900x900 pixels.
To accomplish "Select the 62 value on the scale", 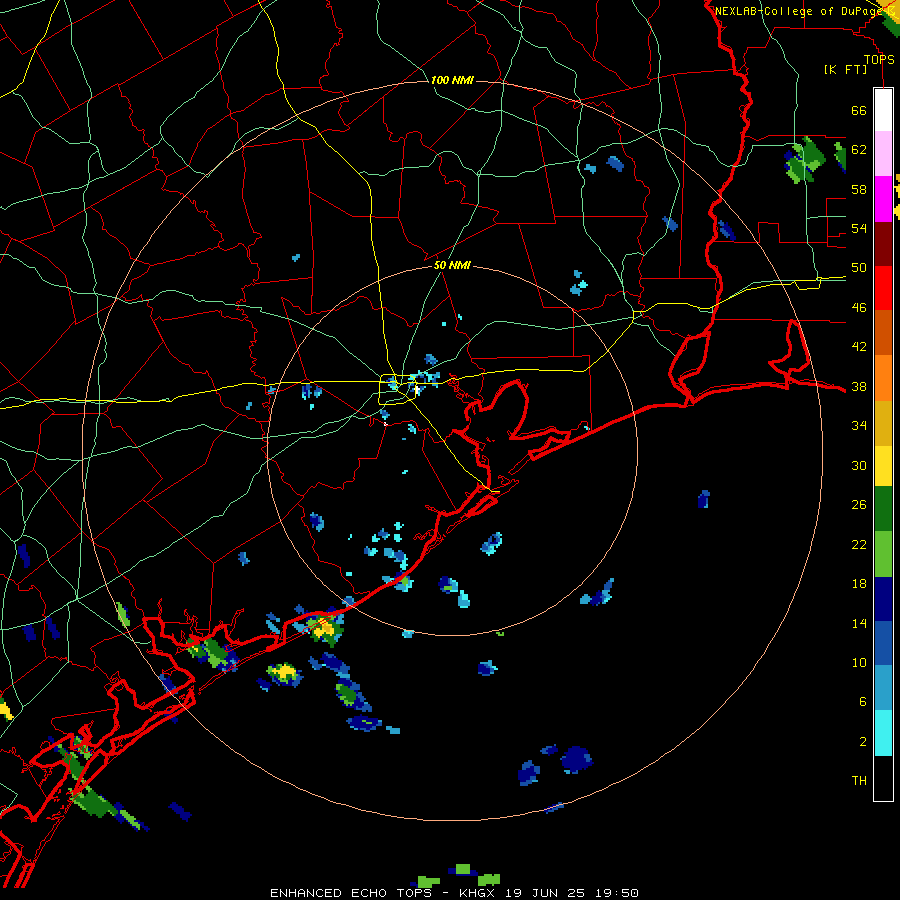I will (x=859, y=150).
